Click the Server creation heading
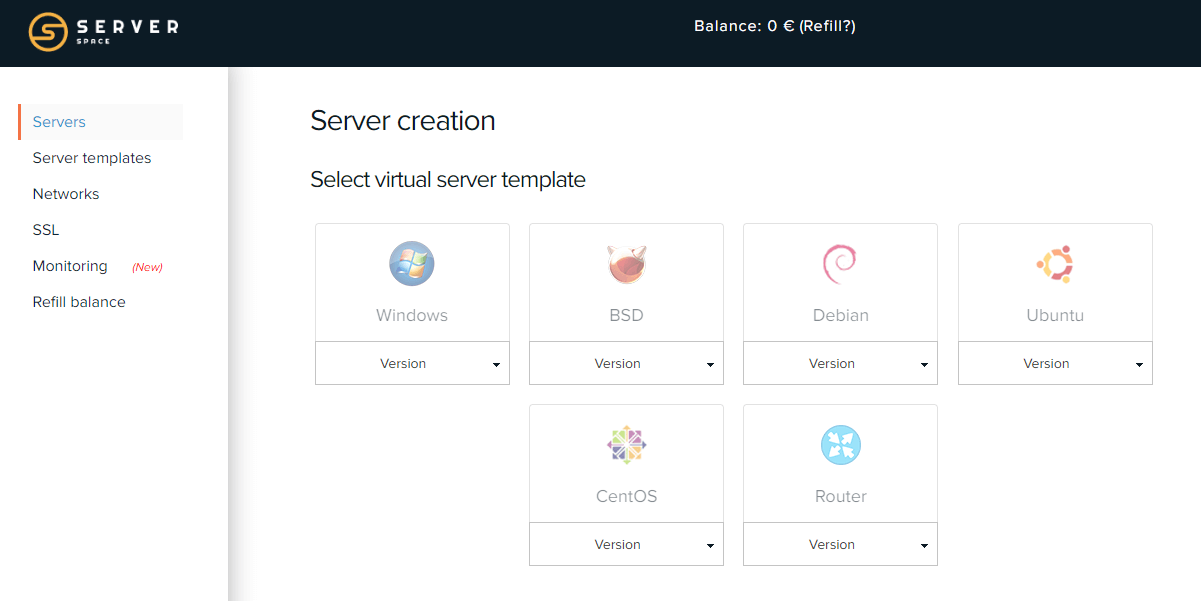Image resolution: width=1201 pixels, height=601 pixels. click(x=403, y=121)
